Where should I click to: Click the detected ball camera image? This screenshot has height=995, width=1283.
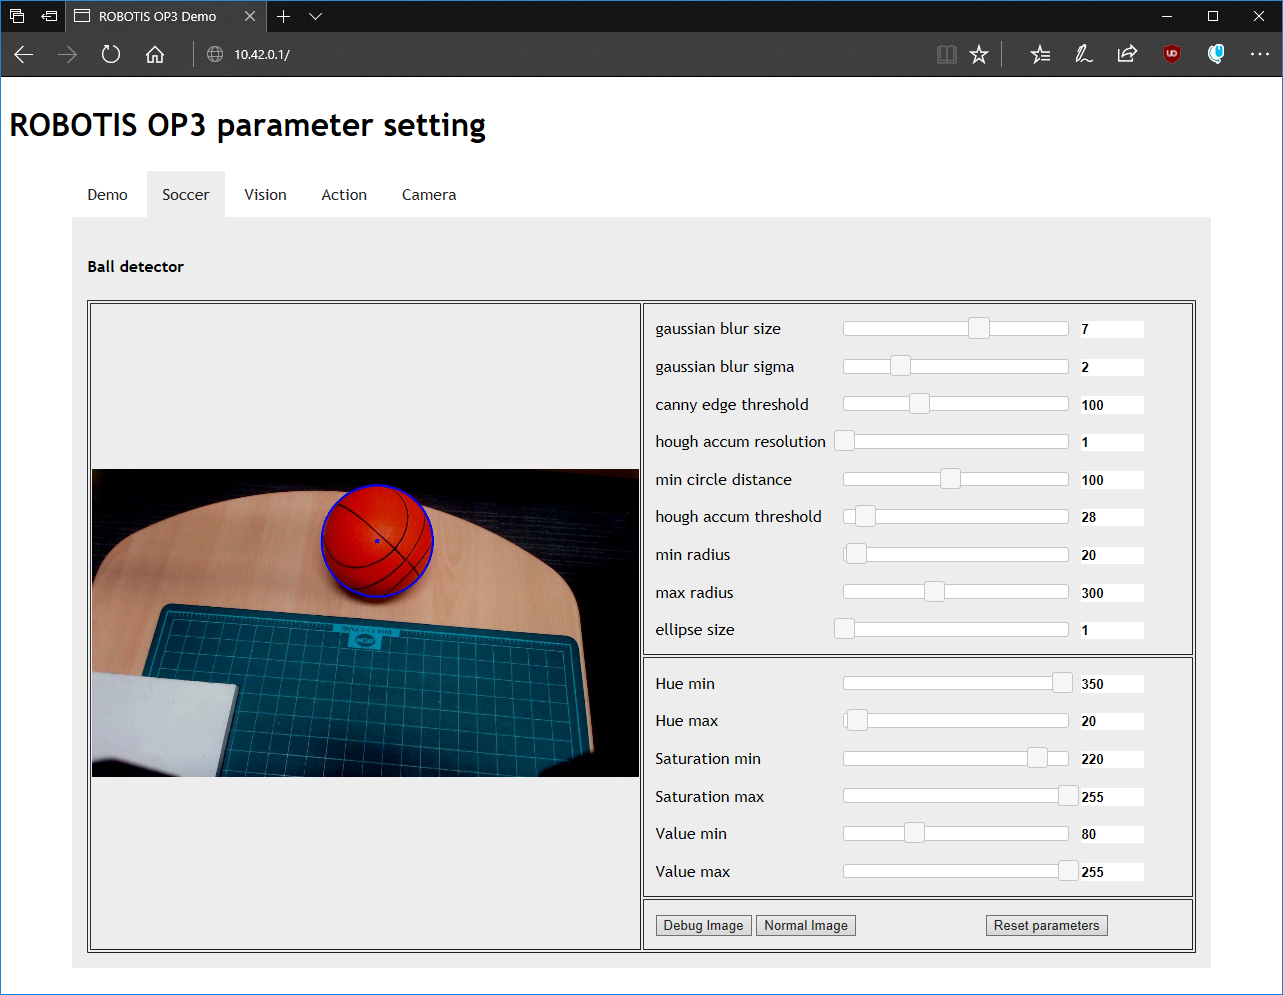pyautogui.click(x=365, y=623)
